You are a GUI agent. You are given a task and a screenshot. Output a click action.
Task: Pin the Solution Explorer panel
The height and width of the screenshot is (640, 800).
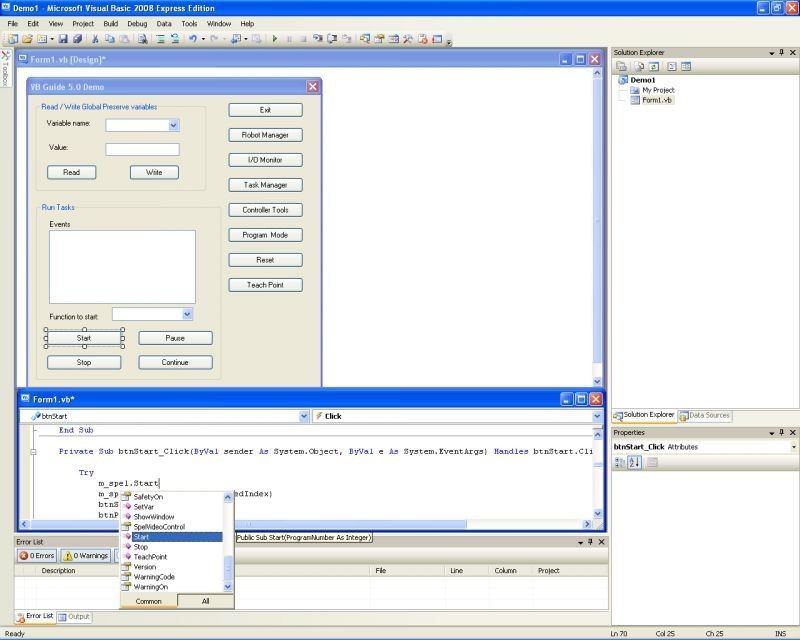(781, 52)
